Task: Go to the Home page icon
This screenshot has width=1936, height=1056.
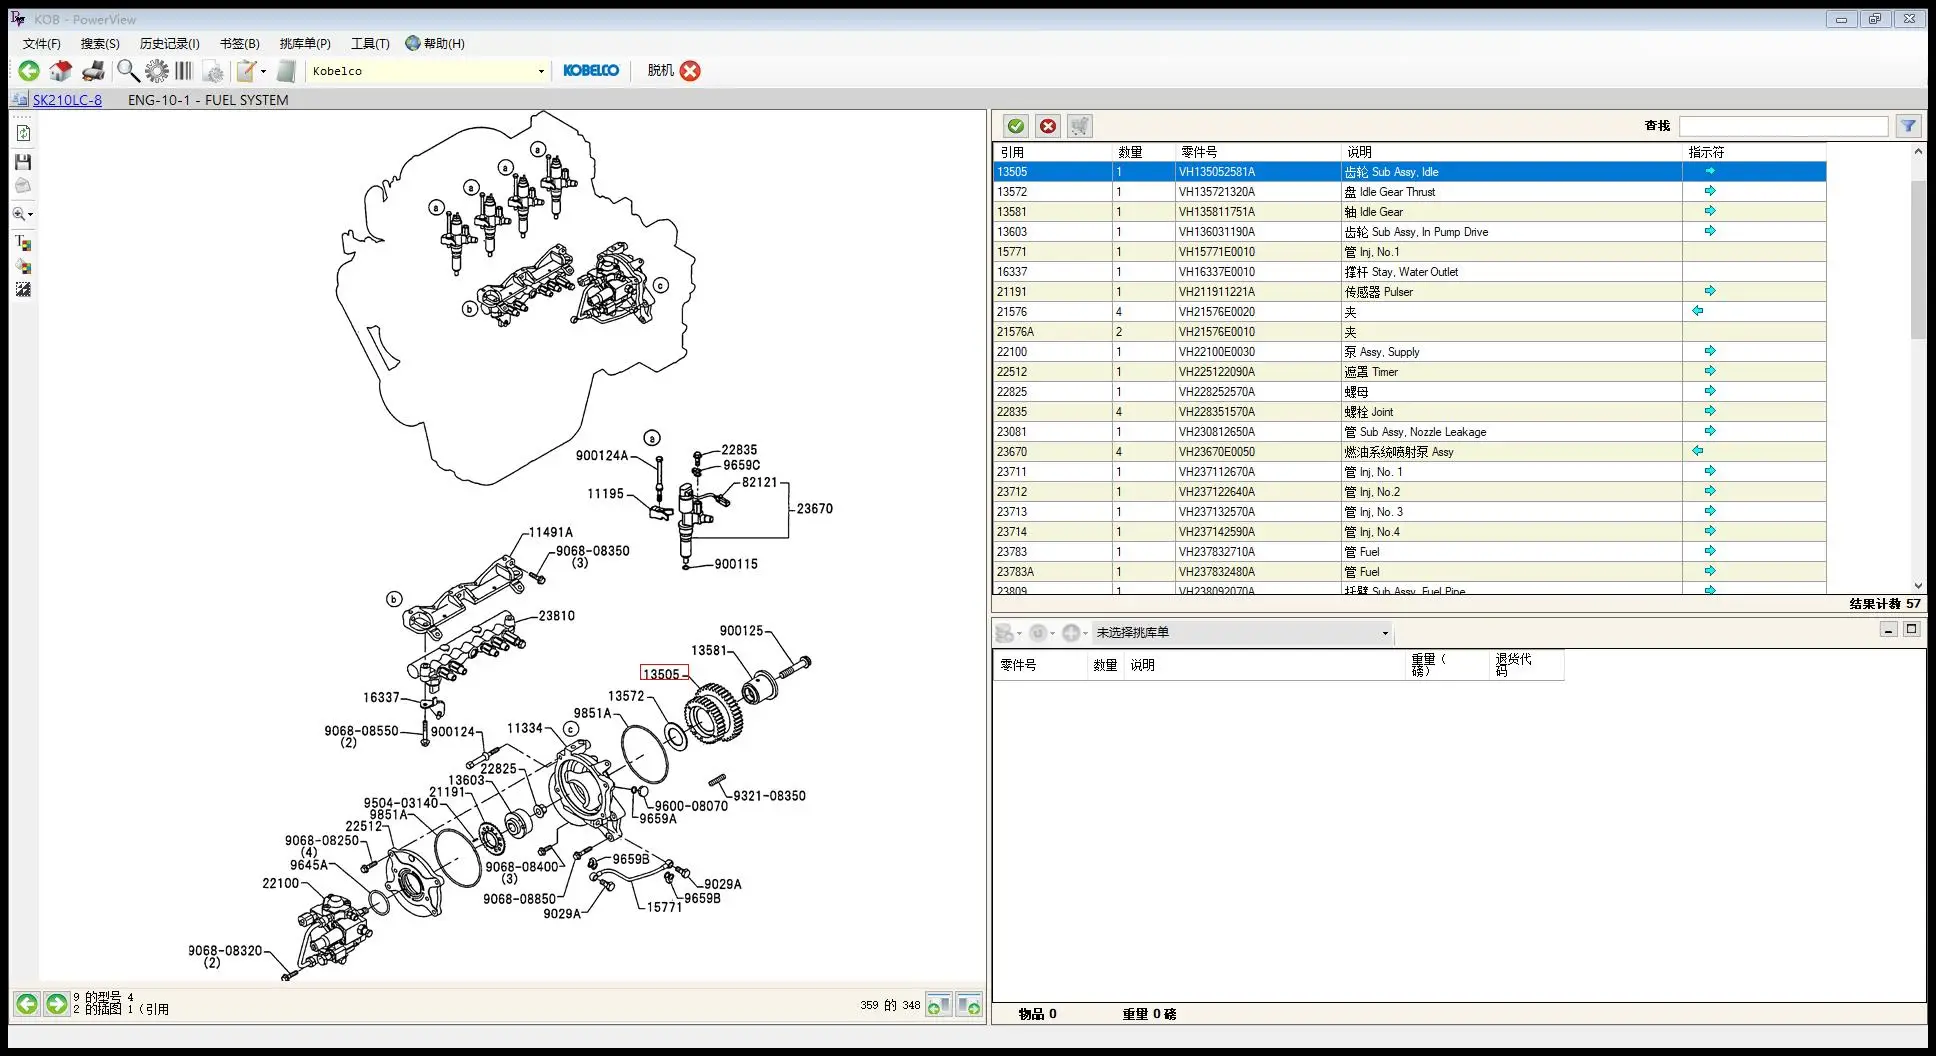Action: pos(61,71)
